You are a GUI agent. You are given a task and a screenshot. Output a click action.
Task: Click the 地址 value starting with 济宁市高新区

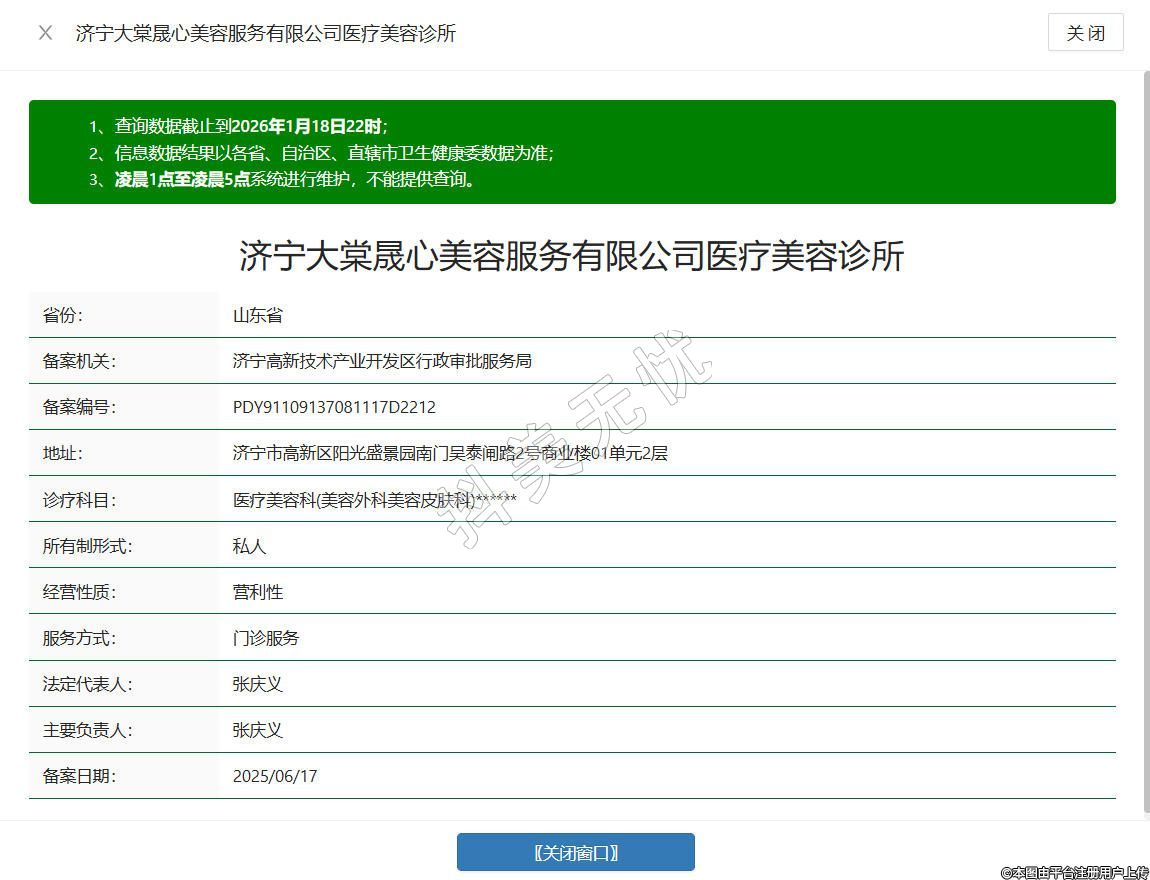450,453
